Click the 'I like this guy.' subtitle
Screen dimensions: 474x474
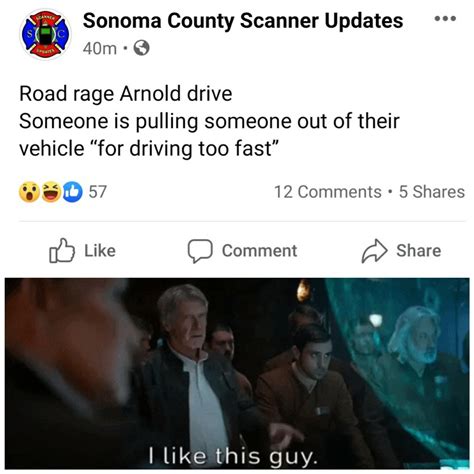(x=232, y=456)
